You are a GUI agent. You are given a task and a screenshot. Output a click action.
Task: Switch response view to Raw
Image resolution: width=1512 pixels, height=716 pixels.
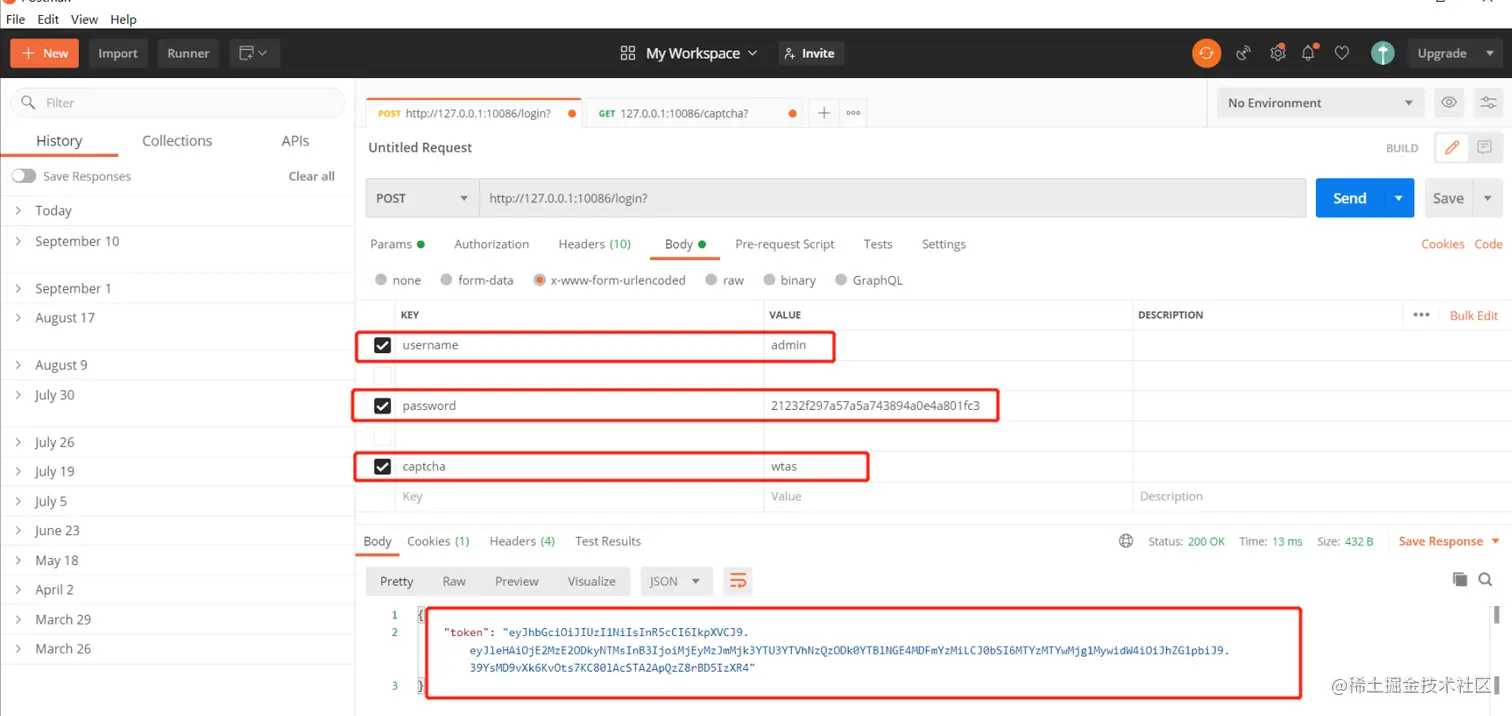(x=454, y=581)
